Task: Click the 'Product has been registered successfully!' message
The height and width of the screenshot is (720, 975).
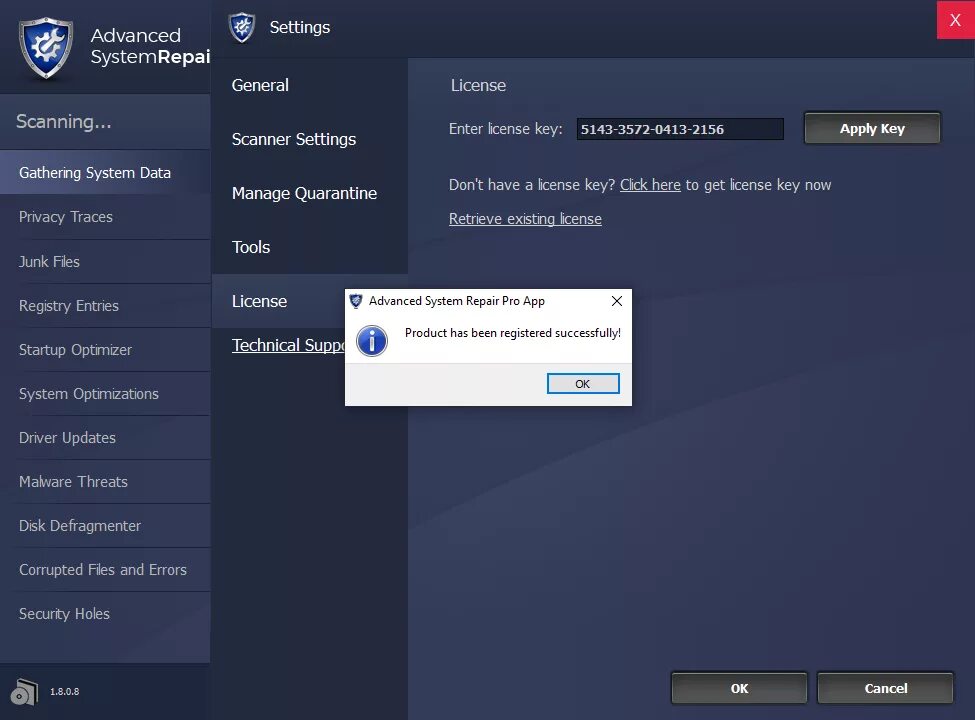Action: coord(513,333)
